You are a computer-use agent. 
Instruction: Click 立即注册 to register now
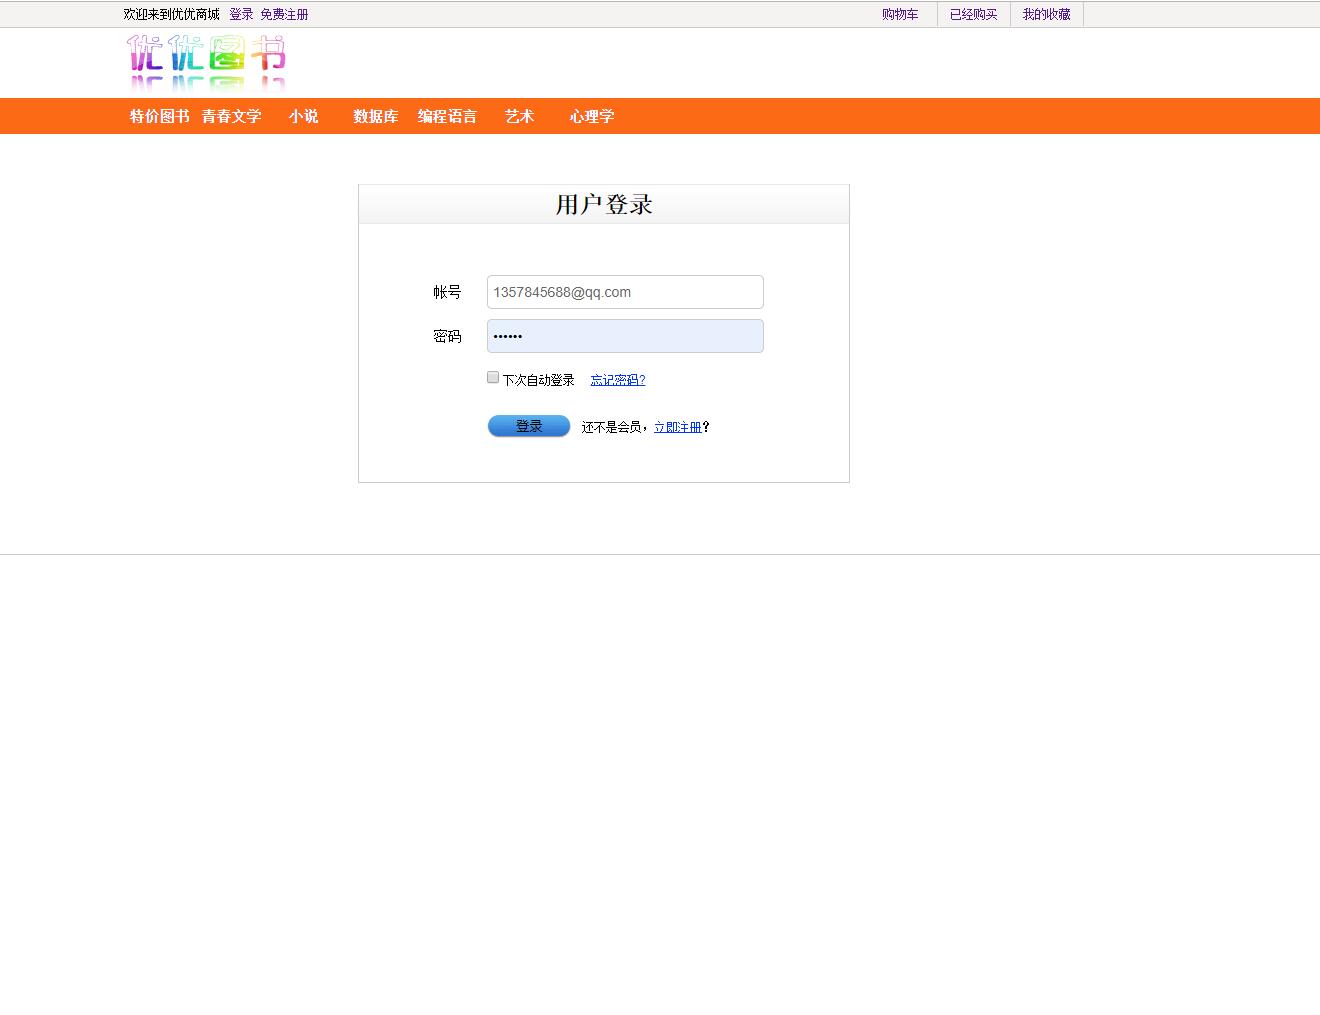click(x=679, y=426)
